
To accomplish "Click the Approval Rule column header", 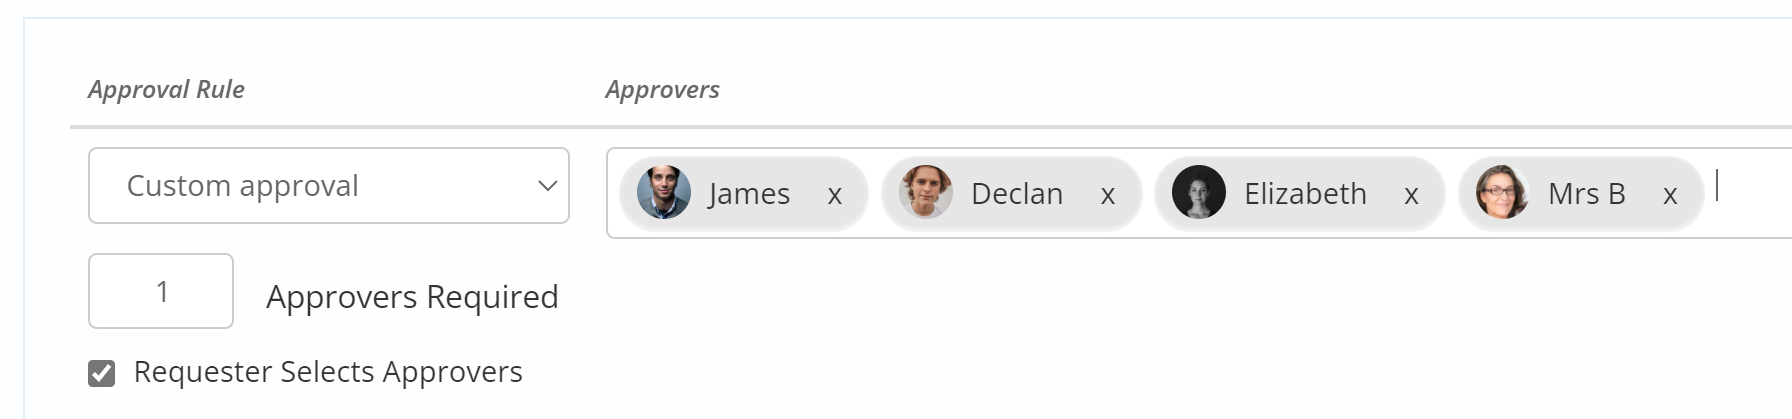I will (x=166, y=90).
